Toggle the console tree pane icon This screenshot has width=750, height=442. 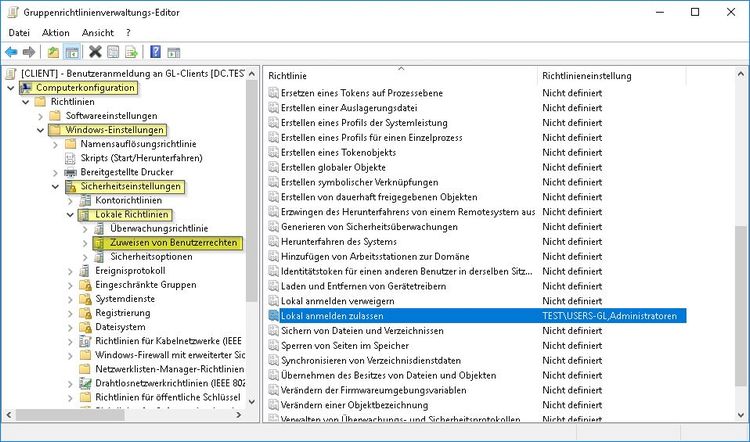point(72,52)
